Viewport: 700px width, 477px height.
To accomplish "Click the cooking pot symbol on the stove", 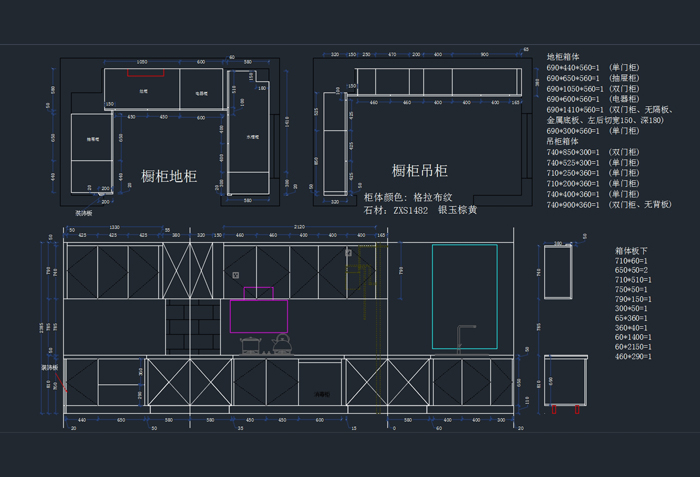I will (x=250, y=346).
